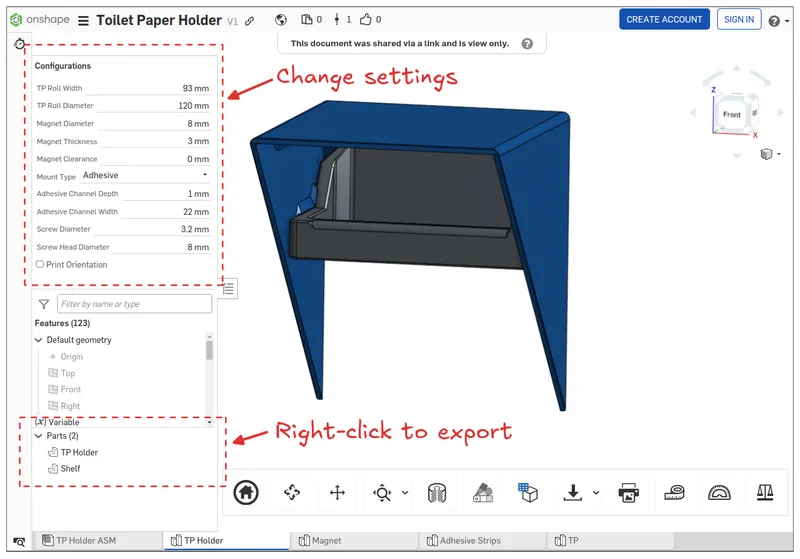Image resolution: width=800 pixels, height=559 pixels.
Task: Open the section view tool
Action: [435, 492]
